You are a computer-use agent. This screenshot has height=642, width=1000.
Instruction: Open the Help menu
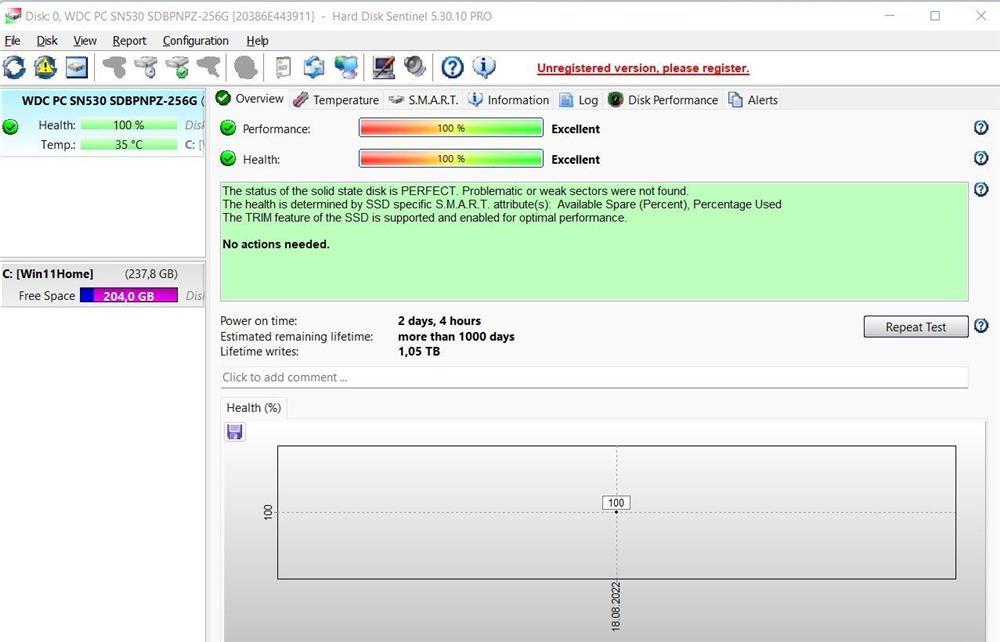(257, 41)
